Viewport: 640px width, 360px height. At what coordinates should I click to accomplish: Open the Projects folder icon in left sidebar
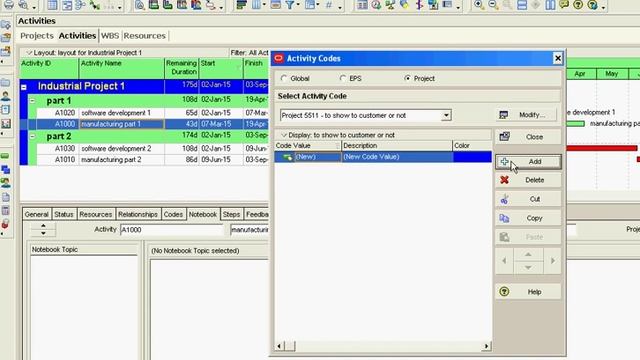[x=5, y=82]
